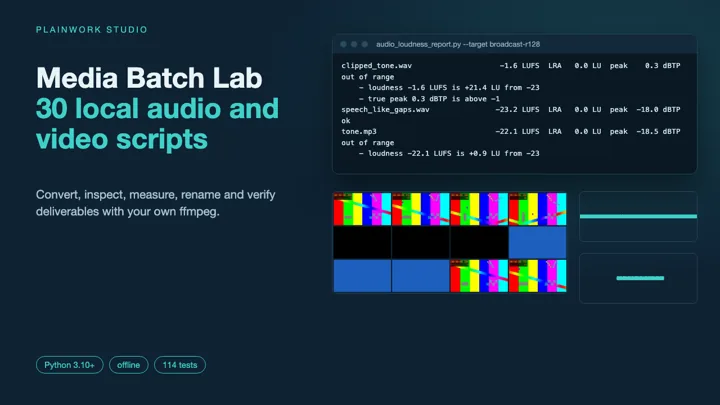Click the offline pill badge
Screen dimensions: 720x405
[x=129, y=365]
